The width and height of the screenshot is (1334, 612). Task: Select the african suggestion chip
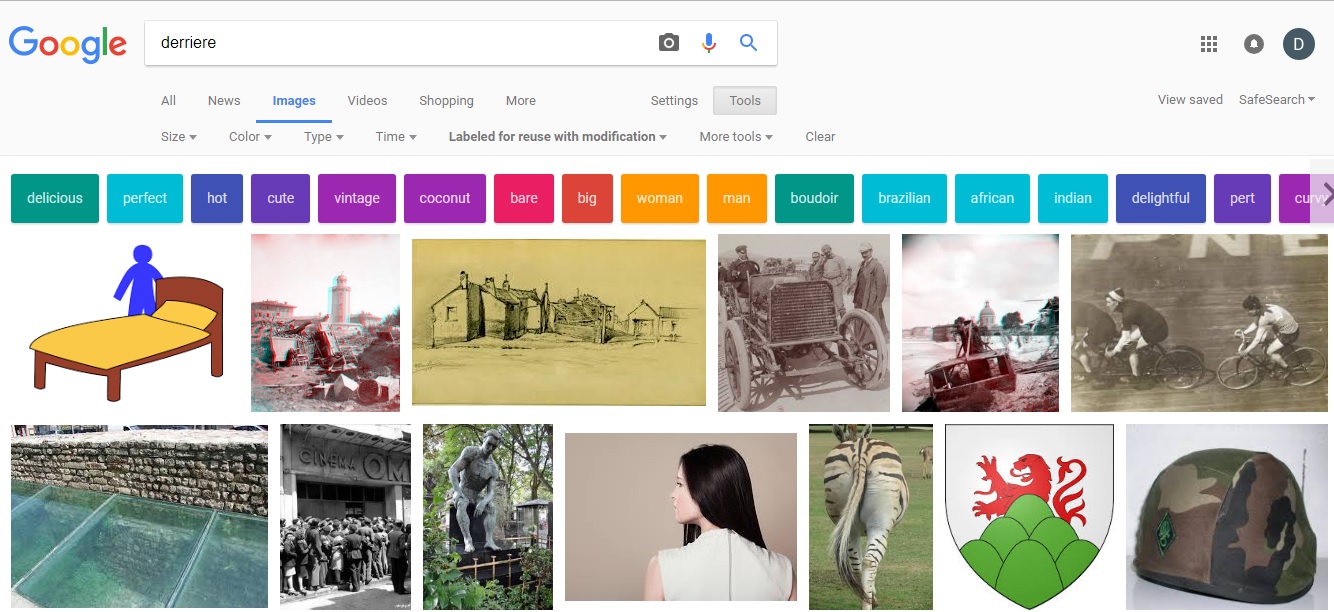pyautogui.click(x=992, y=198)
